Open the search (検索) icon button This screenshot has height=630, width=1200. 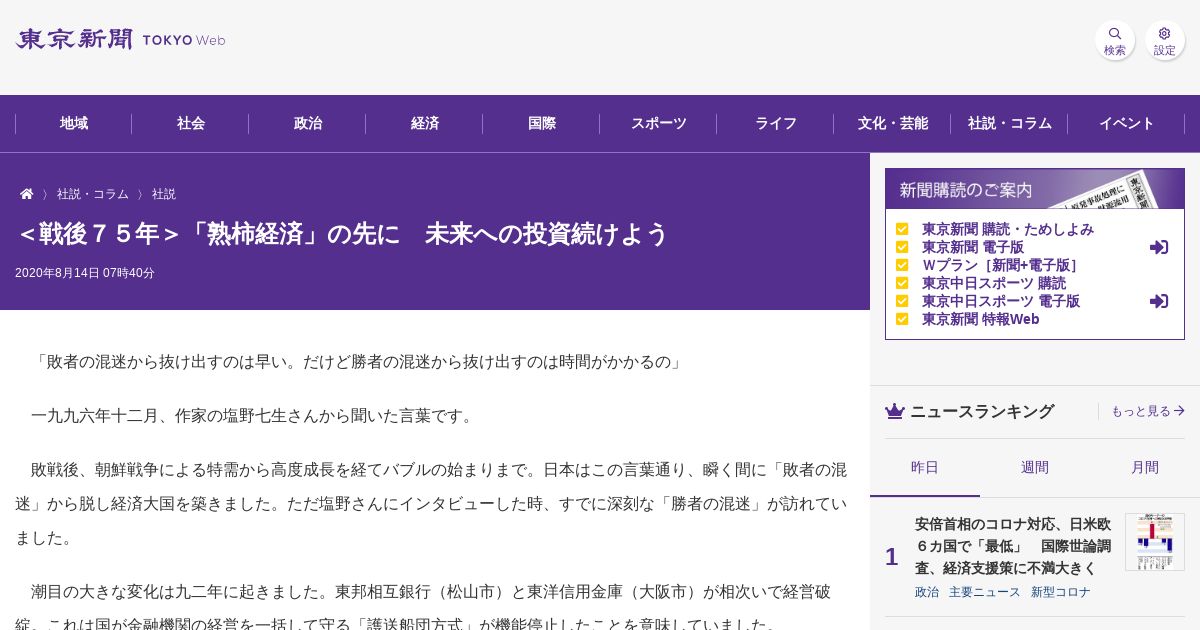pyautogui.click(x=1114, y=40)
